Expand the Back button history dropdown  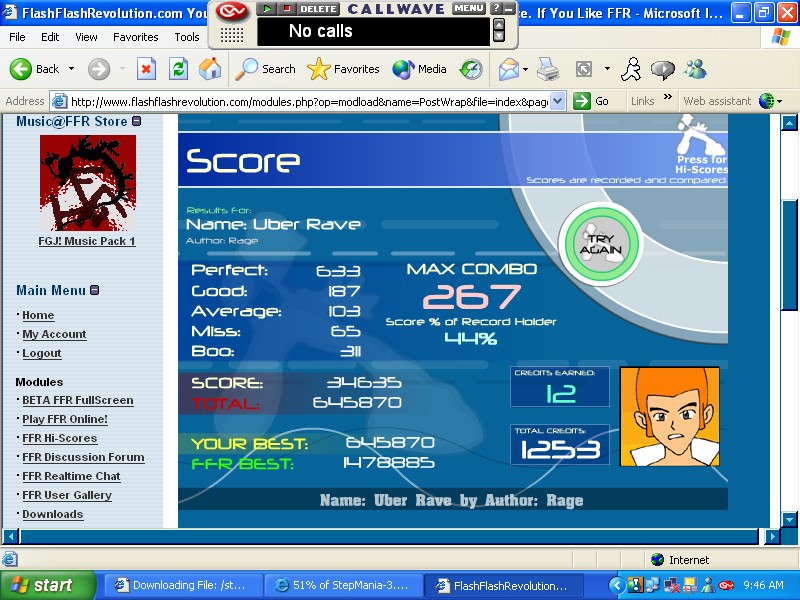(x=71, y=68)
